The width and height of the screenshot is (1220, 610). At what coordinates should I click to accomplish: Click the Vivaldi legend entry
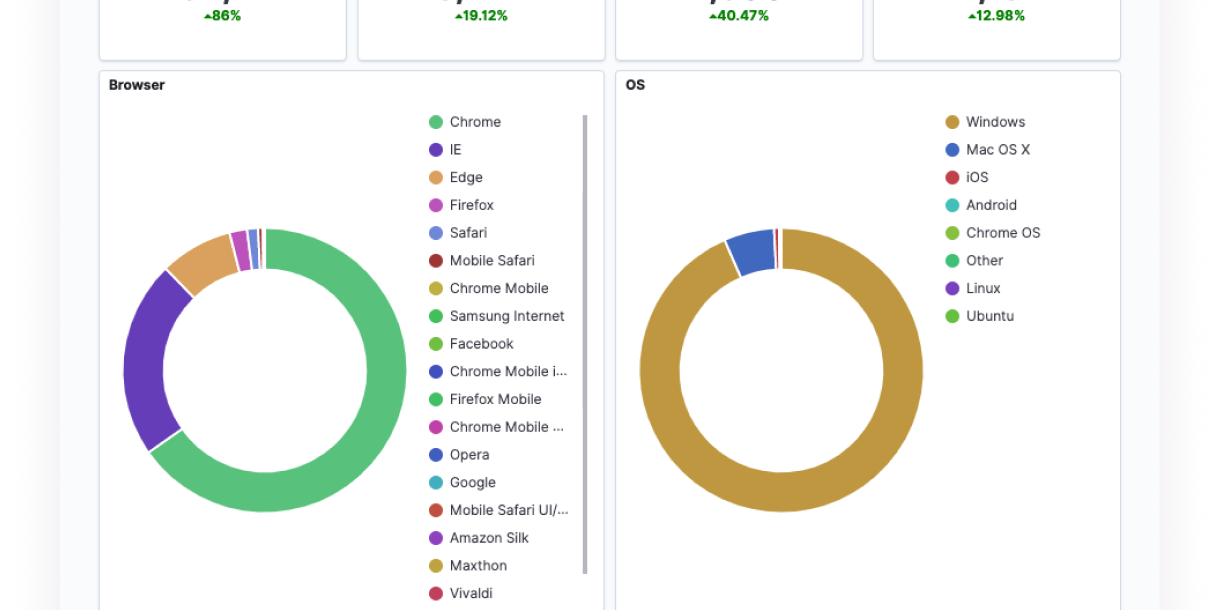[x=470, y=593]
